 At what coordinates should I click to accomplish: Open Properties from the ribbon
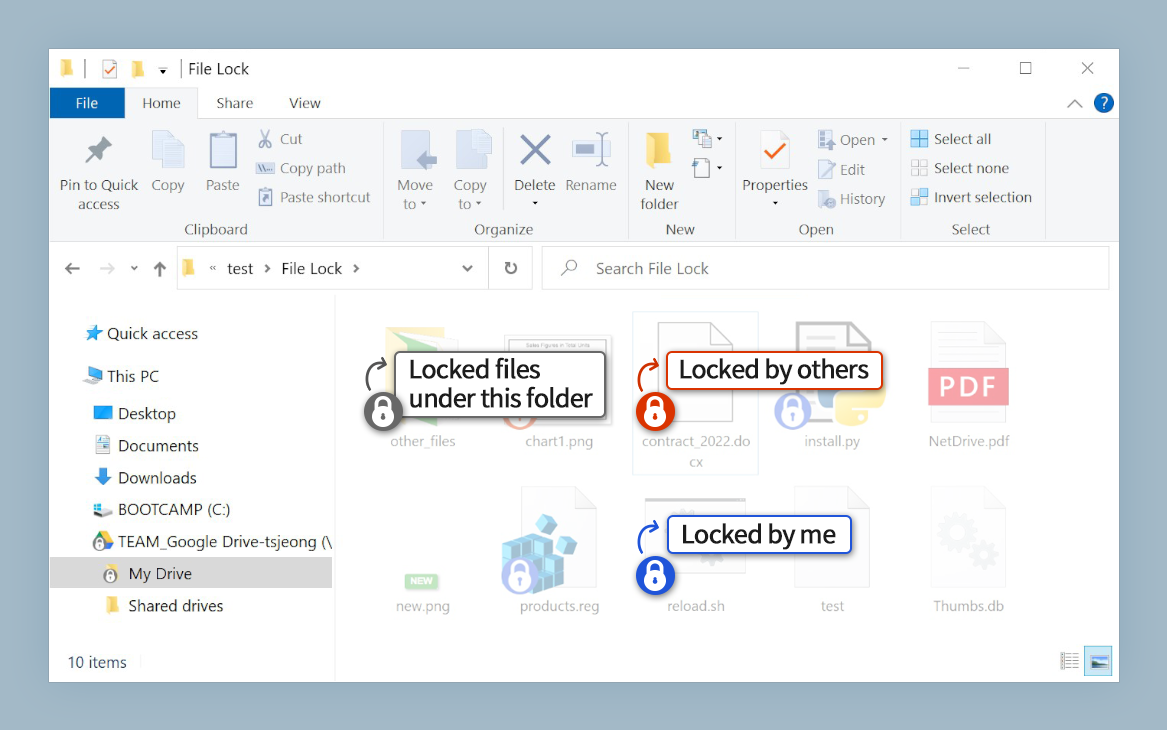tap(774, 152)
